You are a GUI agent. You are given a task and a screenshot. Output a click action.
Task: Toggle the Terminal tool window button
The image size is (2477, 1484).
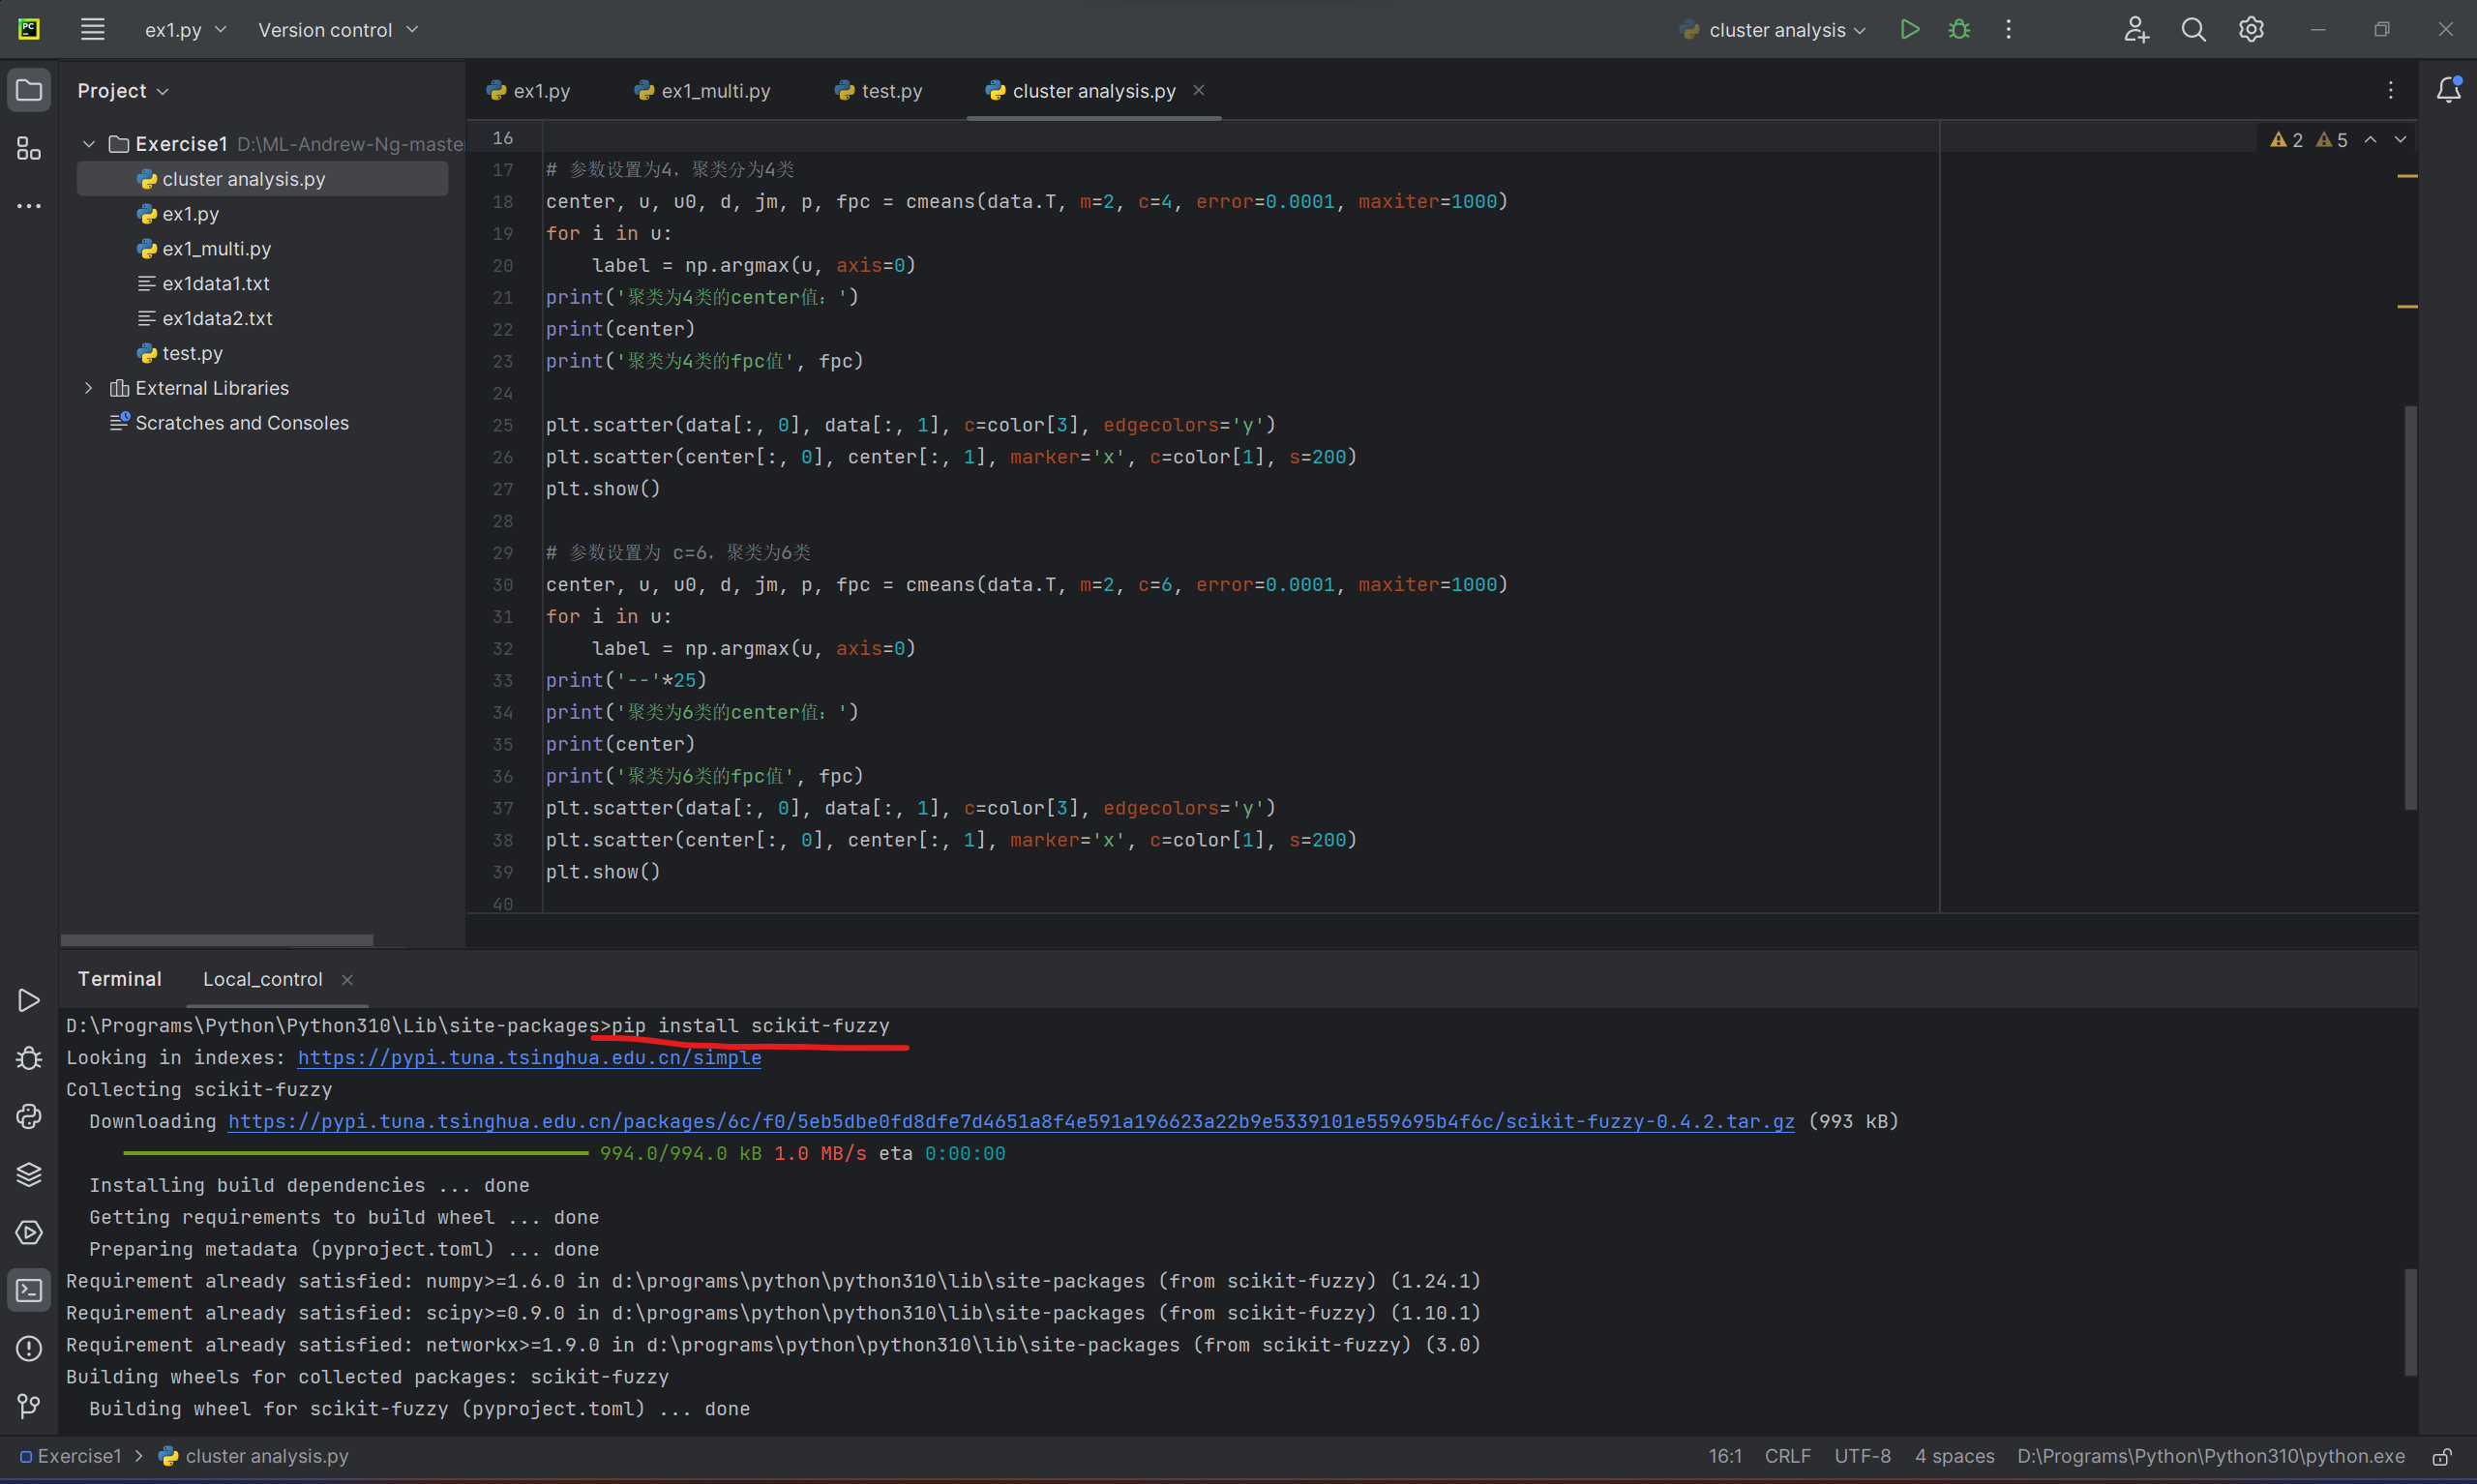pos(29,1290)
